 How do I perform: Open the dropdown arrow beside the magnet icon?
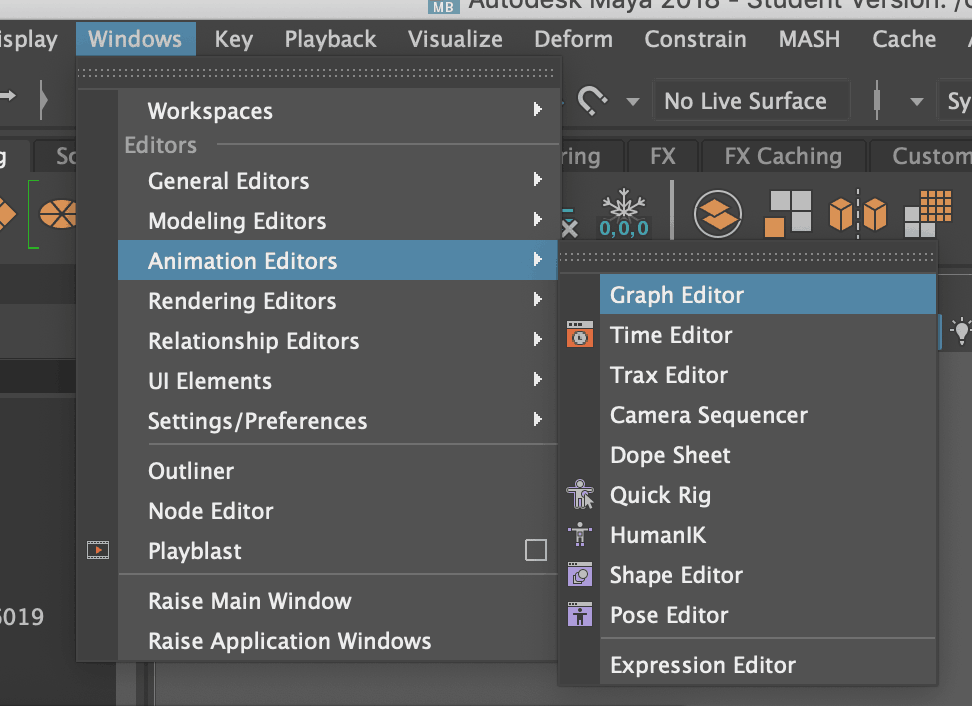click(x=632, y=101)
